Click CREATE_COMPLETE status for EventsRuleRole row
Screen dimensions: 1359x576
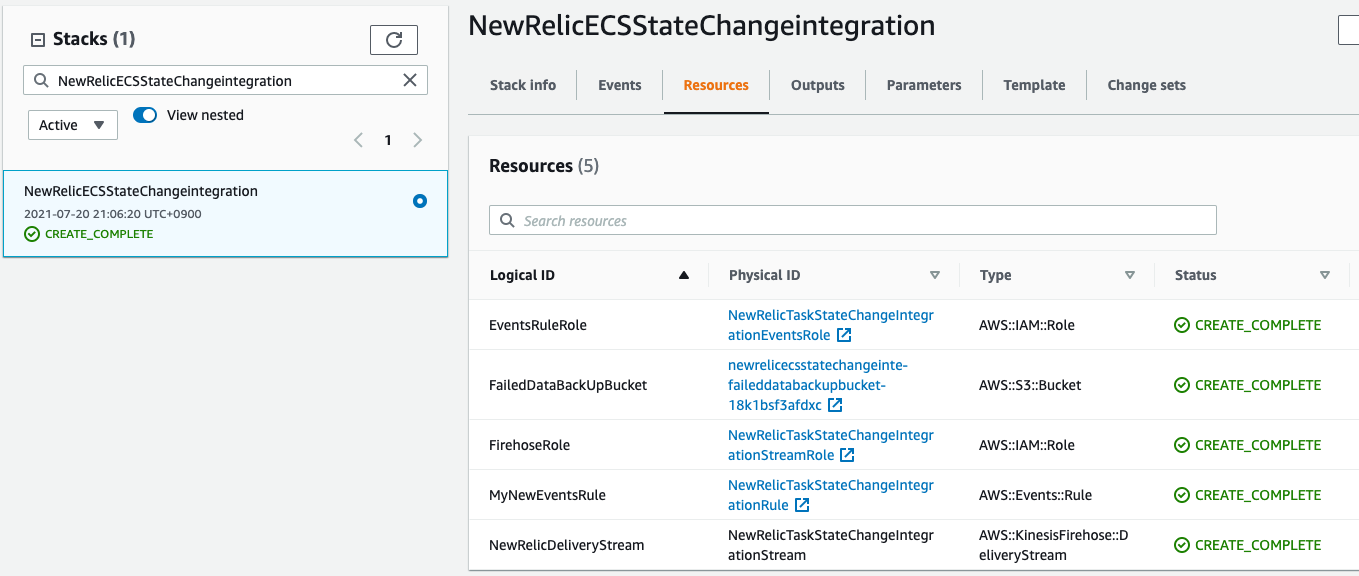pyautogui.click(x=1248, y=325)
